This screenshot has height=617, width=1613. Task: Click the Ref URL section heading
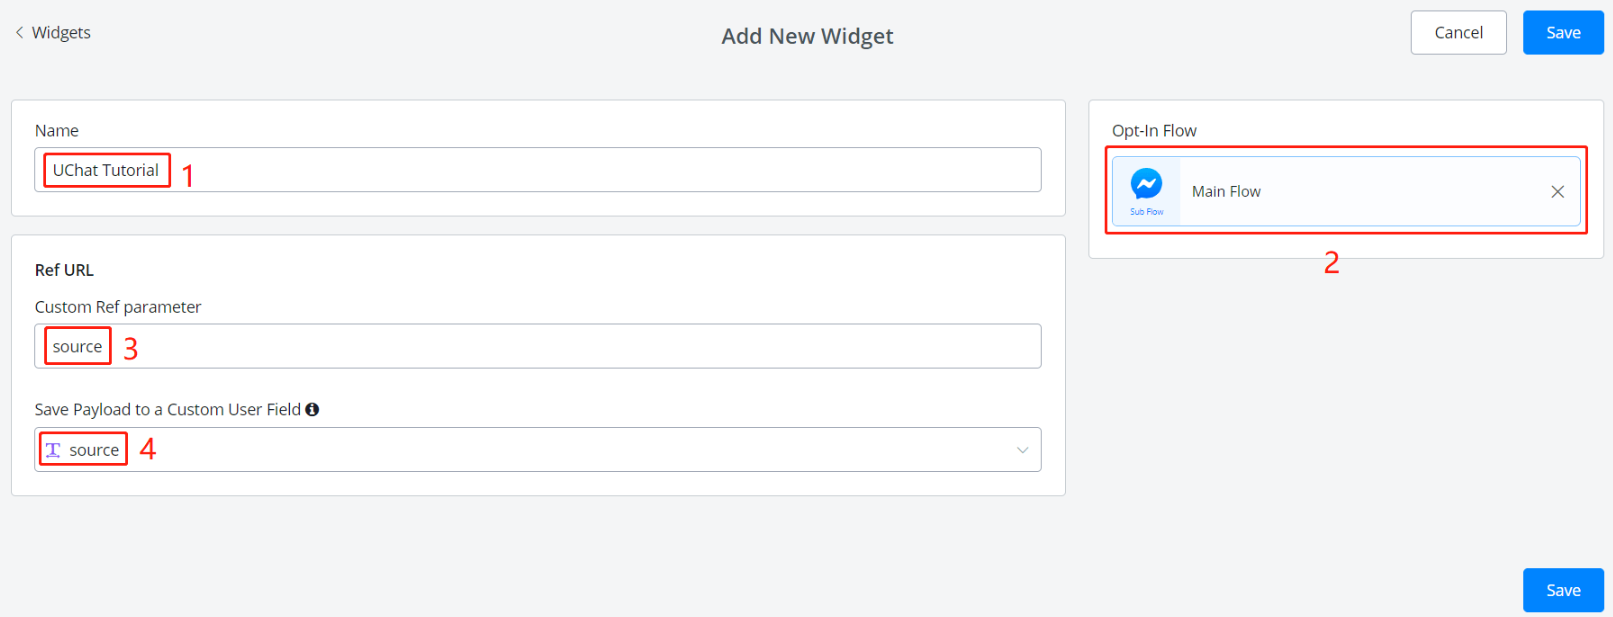coord(64,270)
